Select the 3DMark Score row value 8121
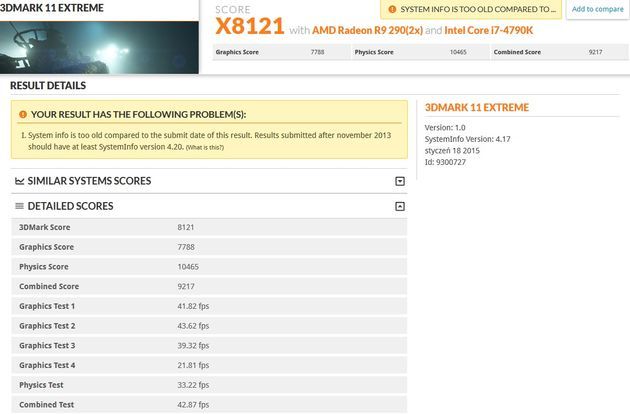 click(x=186, y=227)
